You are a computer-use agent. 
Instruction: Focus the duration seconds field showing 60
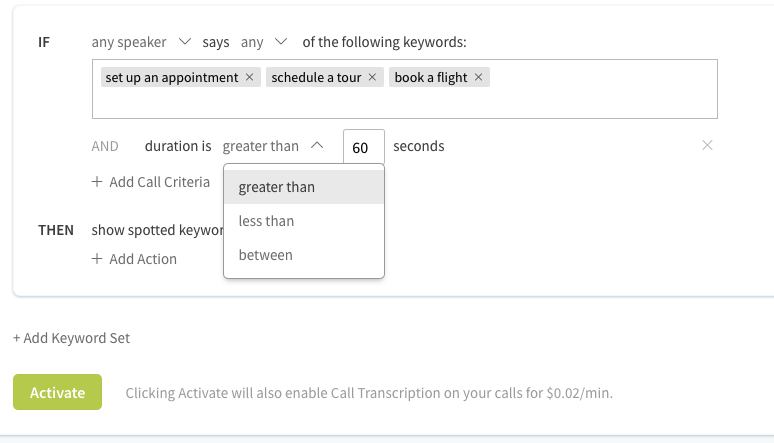[364, 147]
